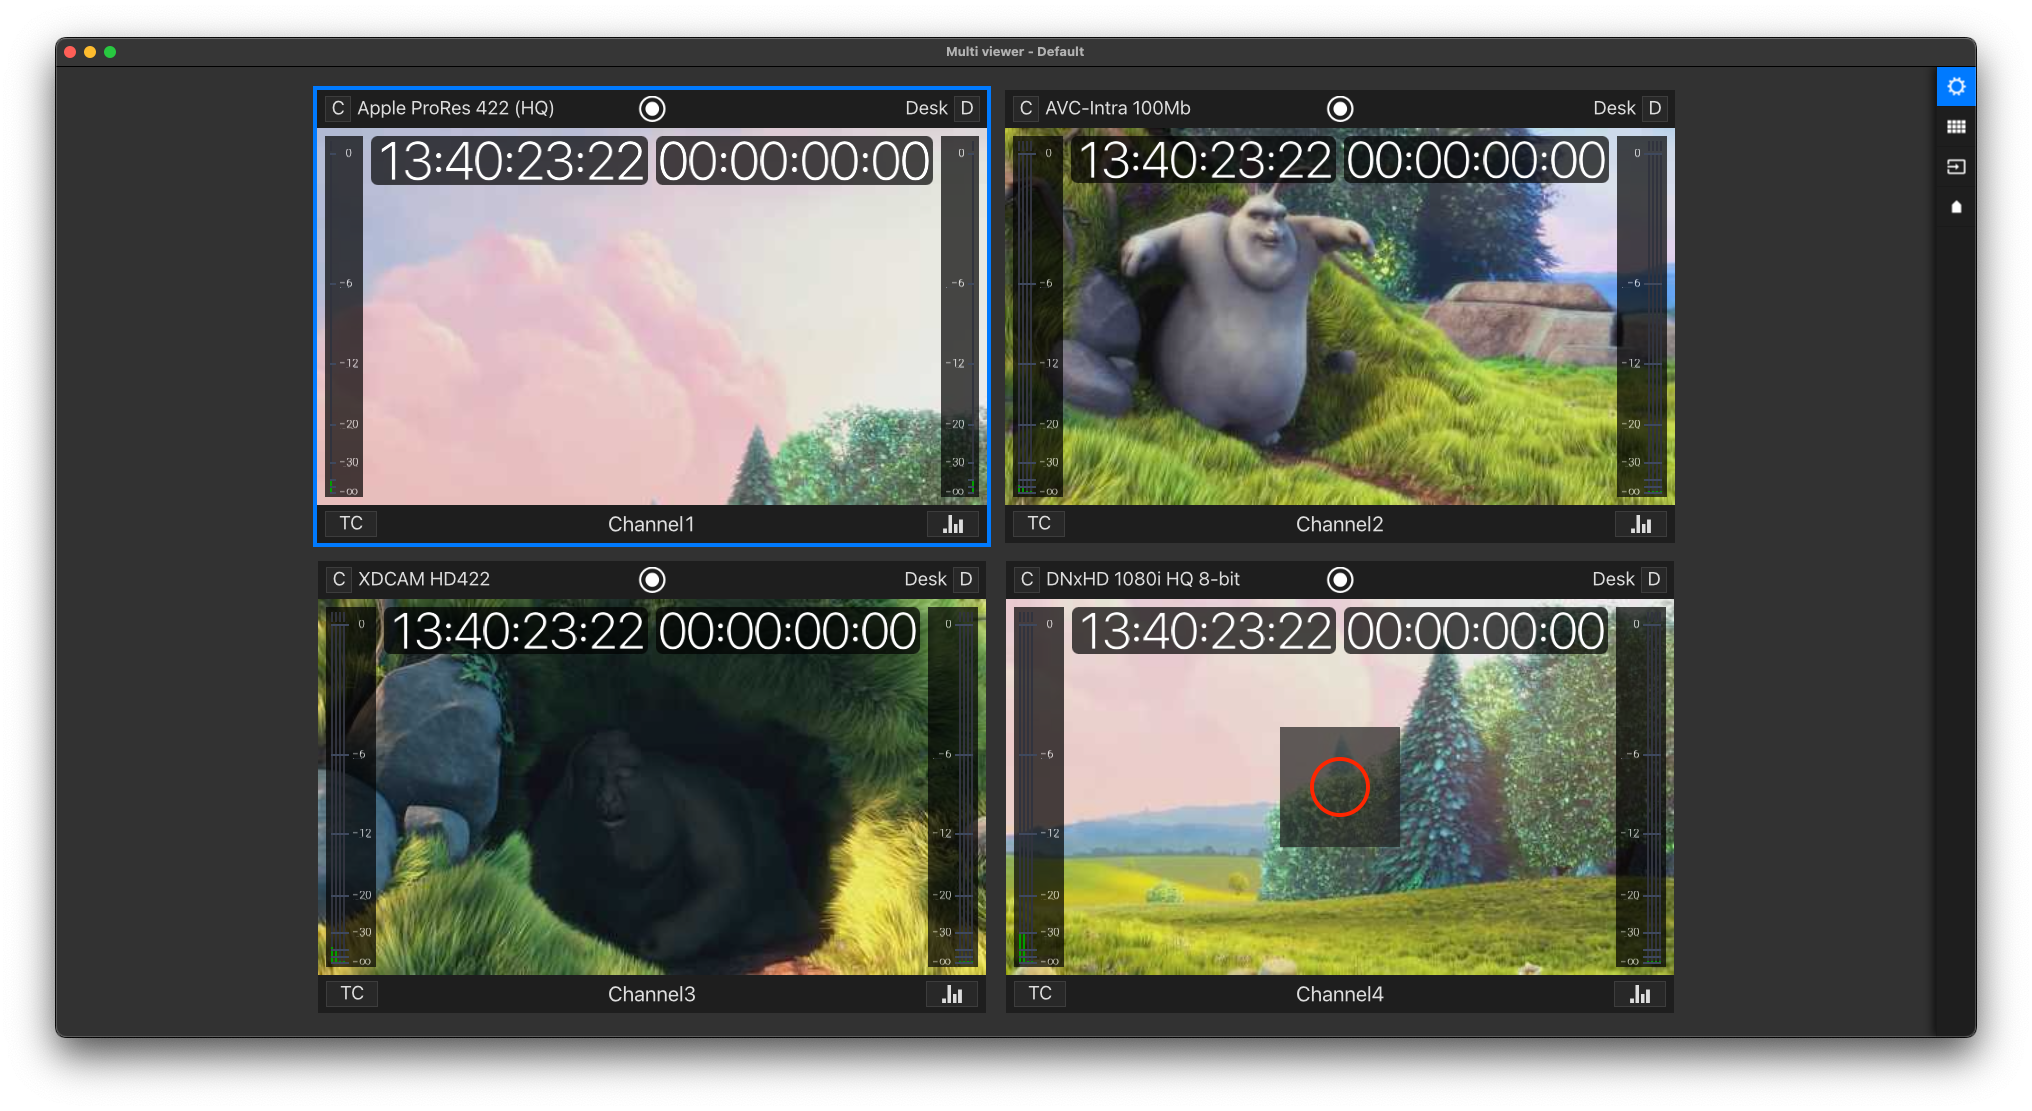
Task: Toggle the TC button on Channel4
Action: [x=1040, y=993]
